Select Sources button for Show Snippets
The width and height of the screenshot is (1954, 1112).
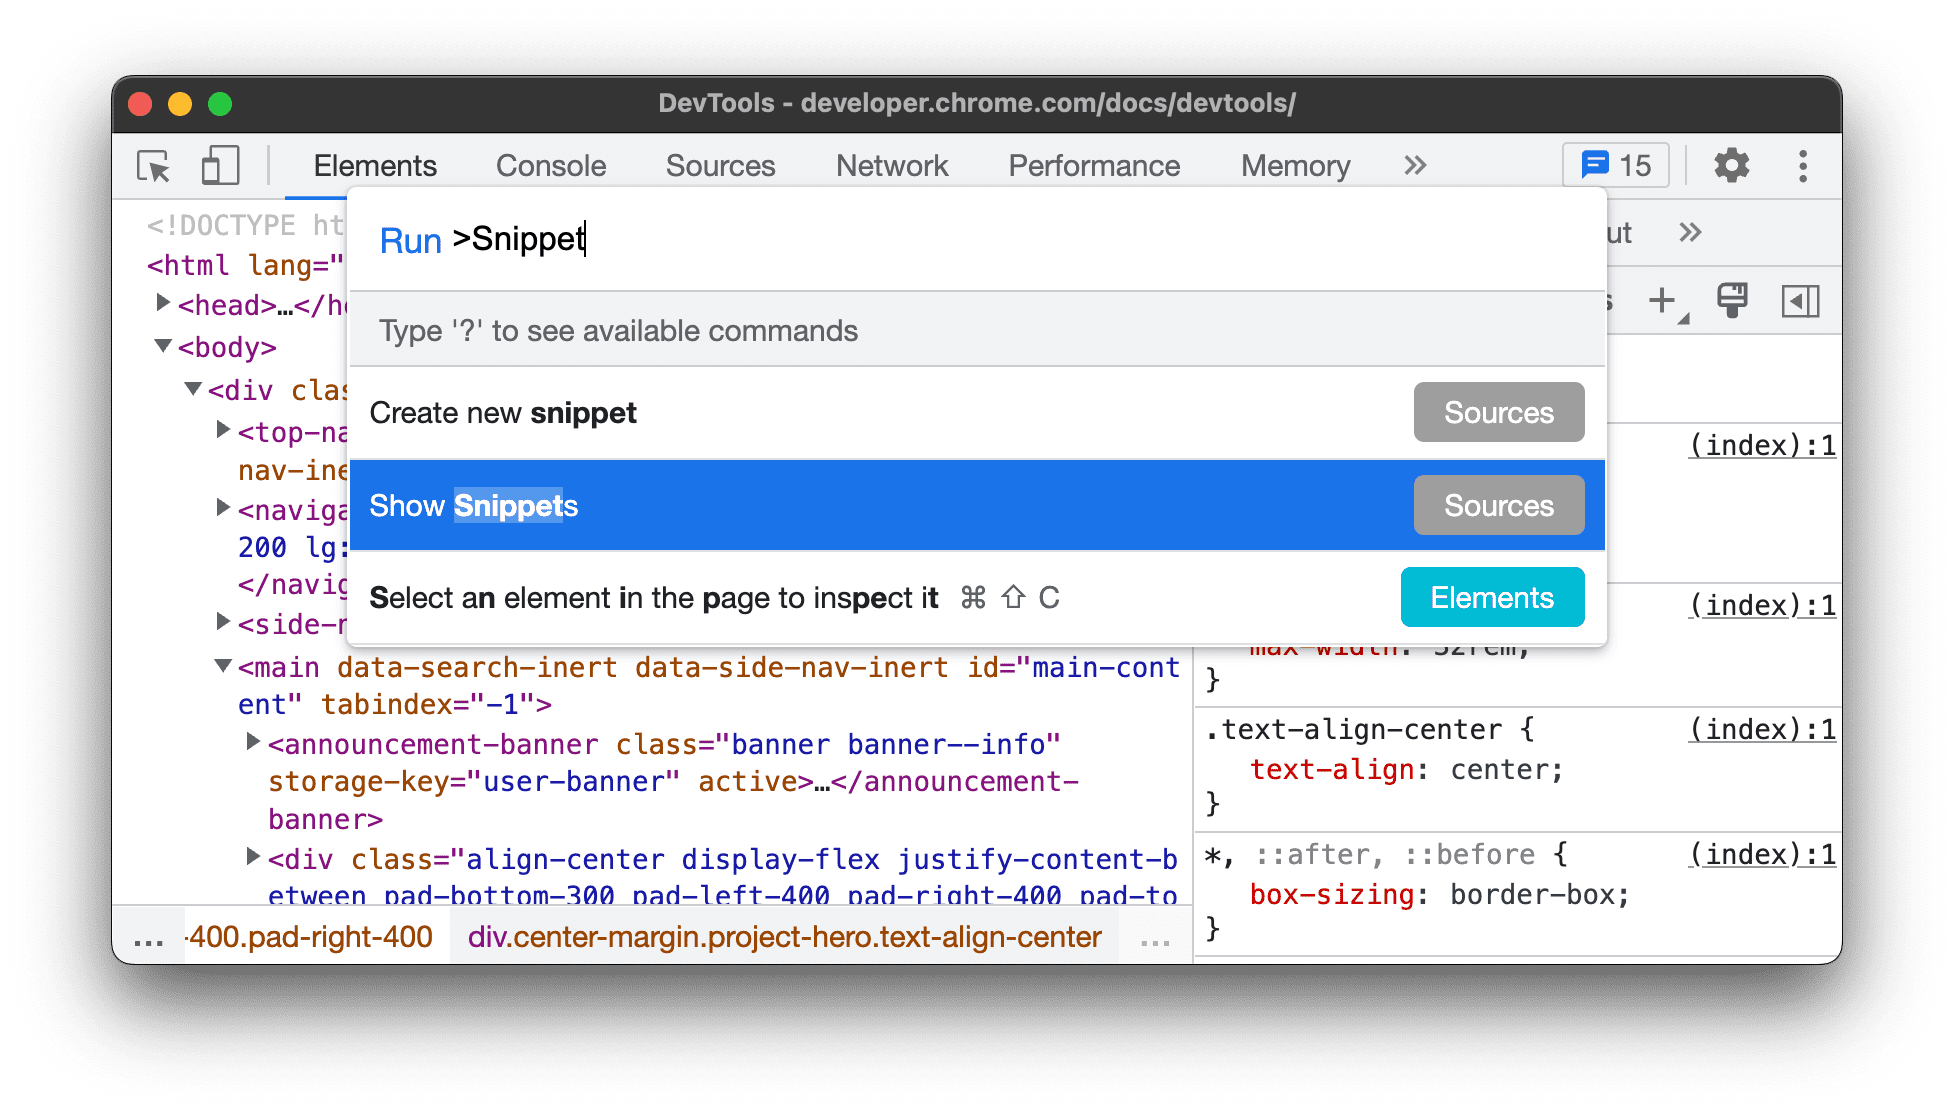coord(1498,506)
